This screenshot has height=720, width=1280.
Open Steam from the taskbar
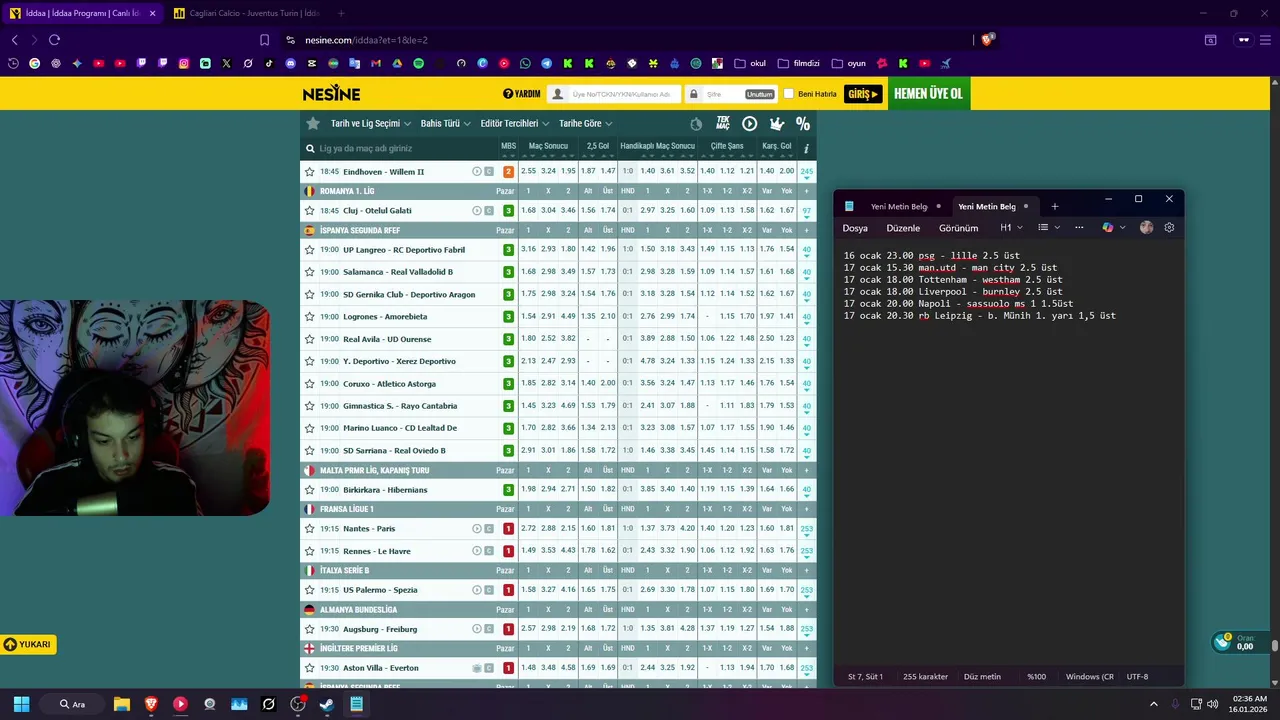327,704
